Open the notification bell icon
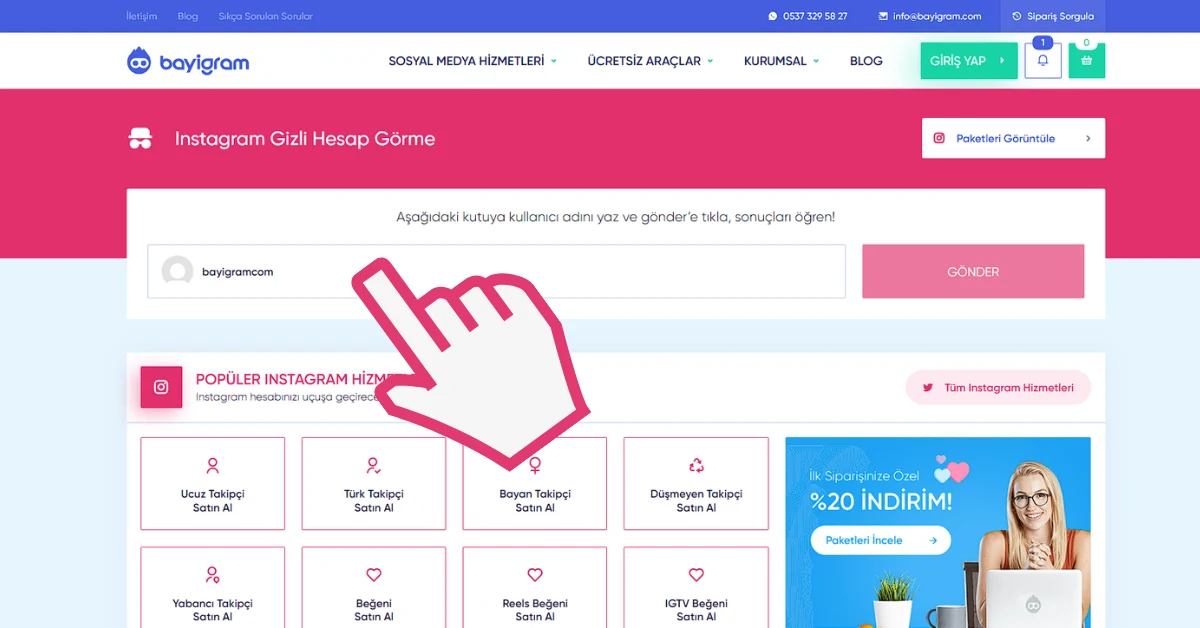1200x628 pixels. (x=1042, y=60)
